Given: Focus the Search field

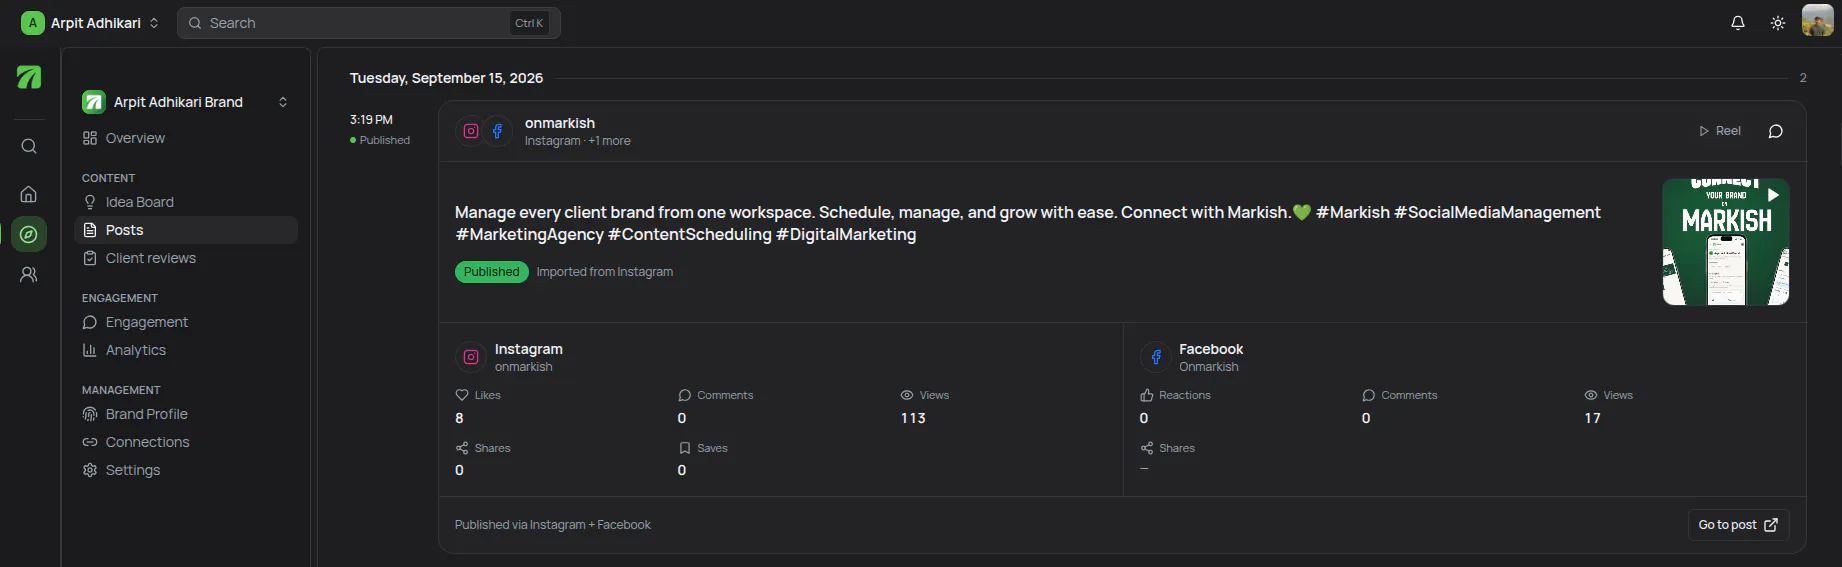Looking at the screenshot, I should (368, 23).
